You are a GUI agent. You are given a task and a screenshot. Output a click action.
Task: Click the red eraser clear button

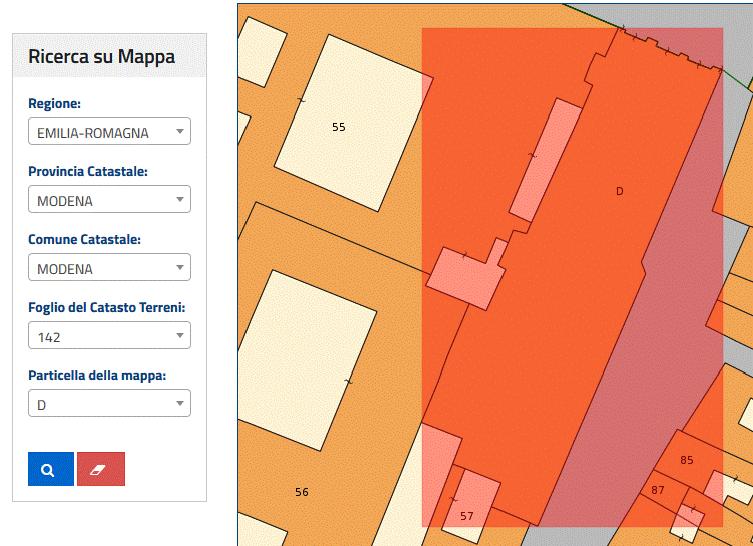pyautogui.click(x=101, y=469)
